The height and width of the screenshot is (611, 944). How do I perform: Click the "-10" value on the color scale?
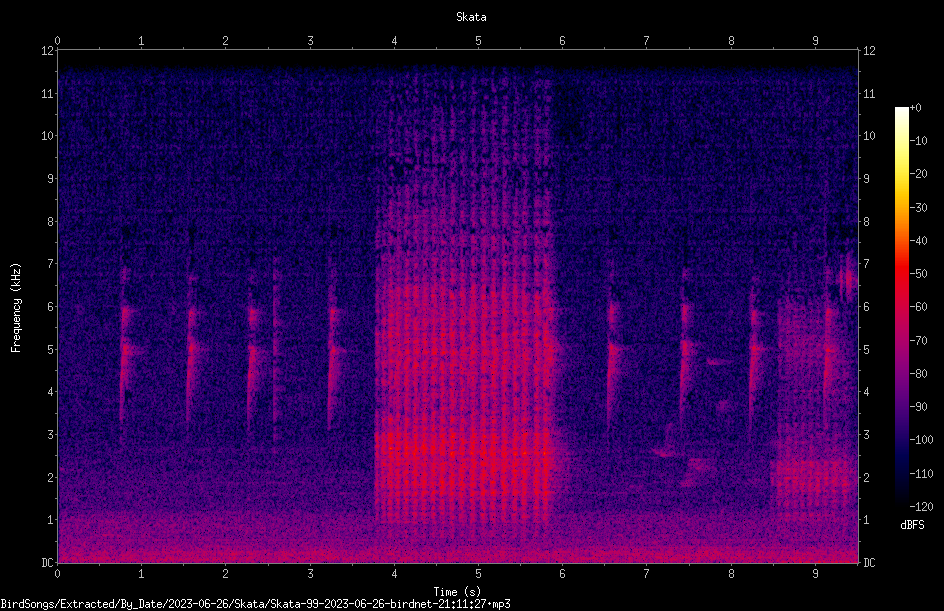click(x=918, y=141)
